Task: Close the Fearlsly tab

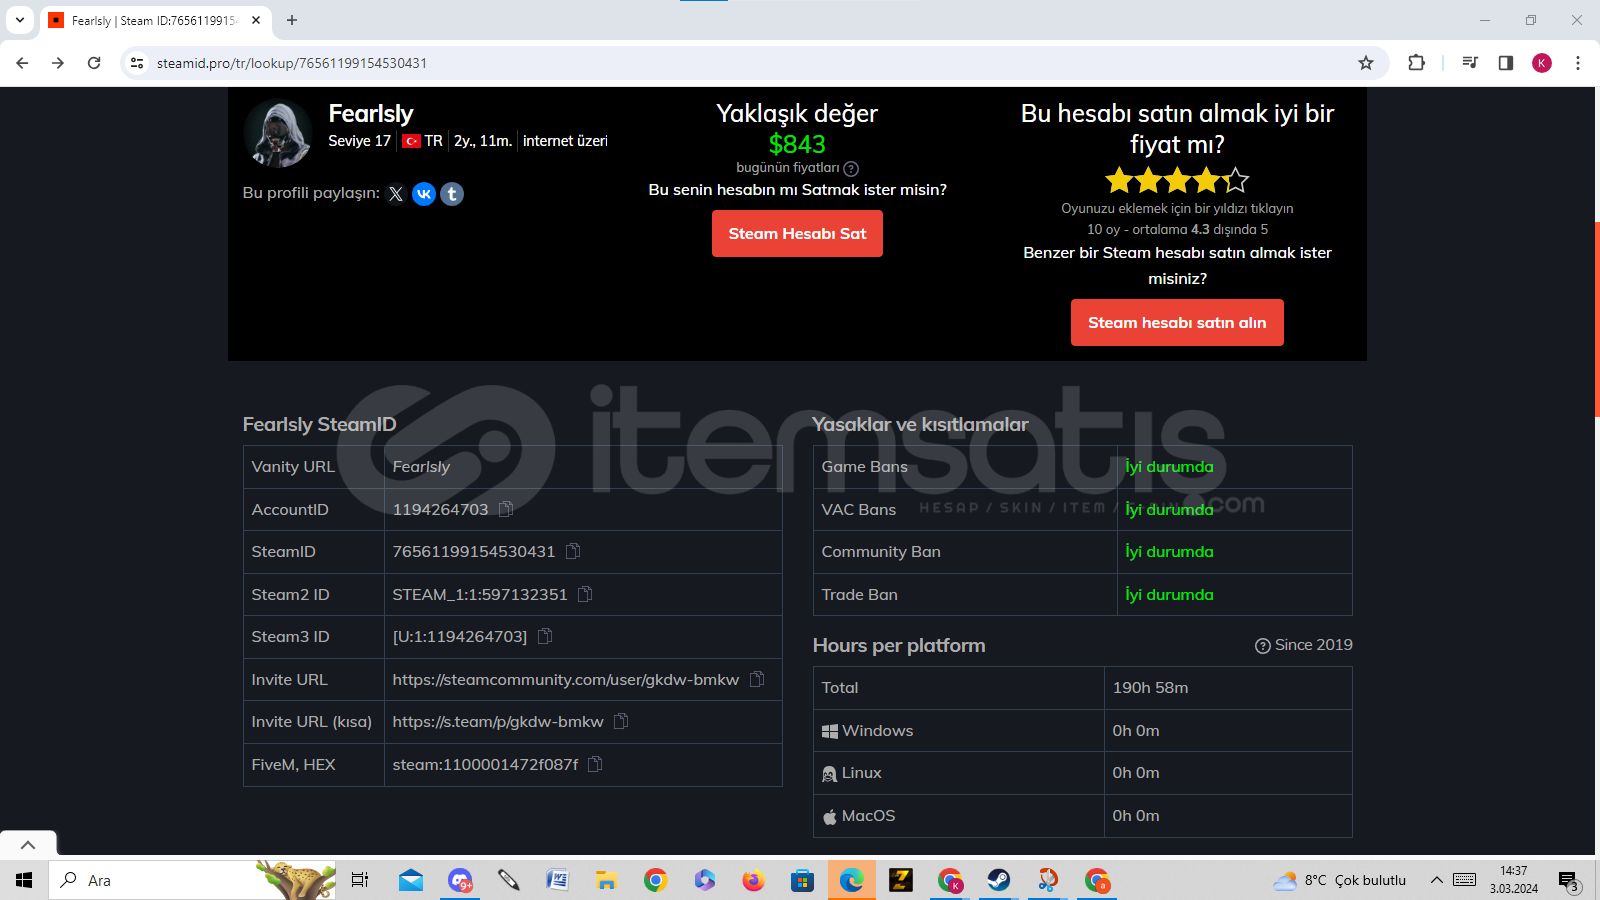Action: pyautogui.click(x=256, y=20)
